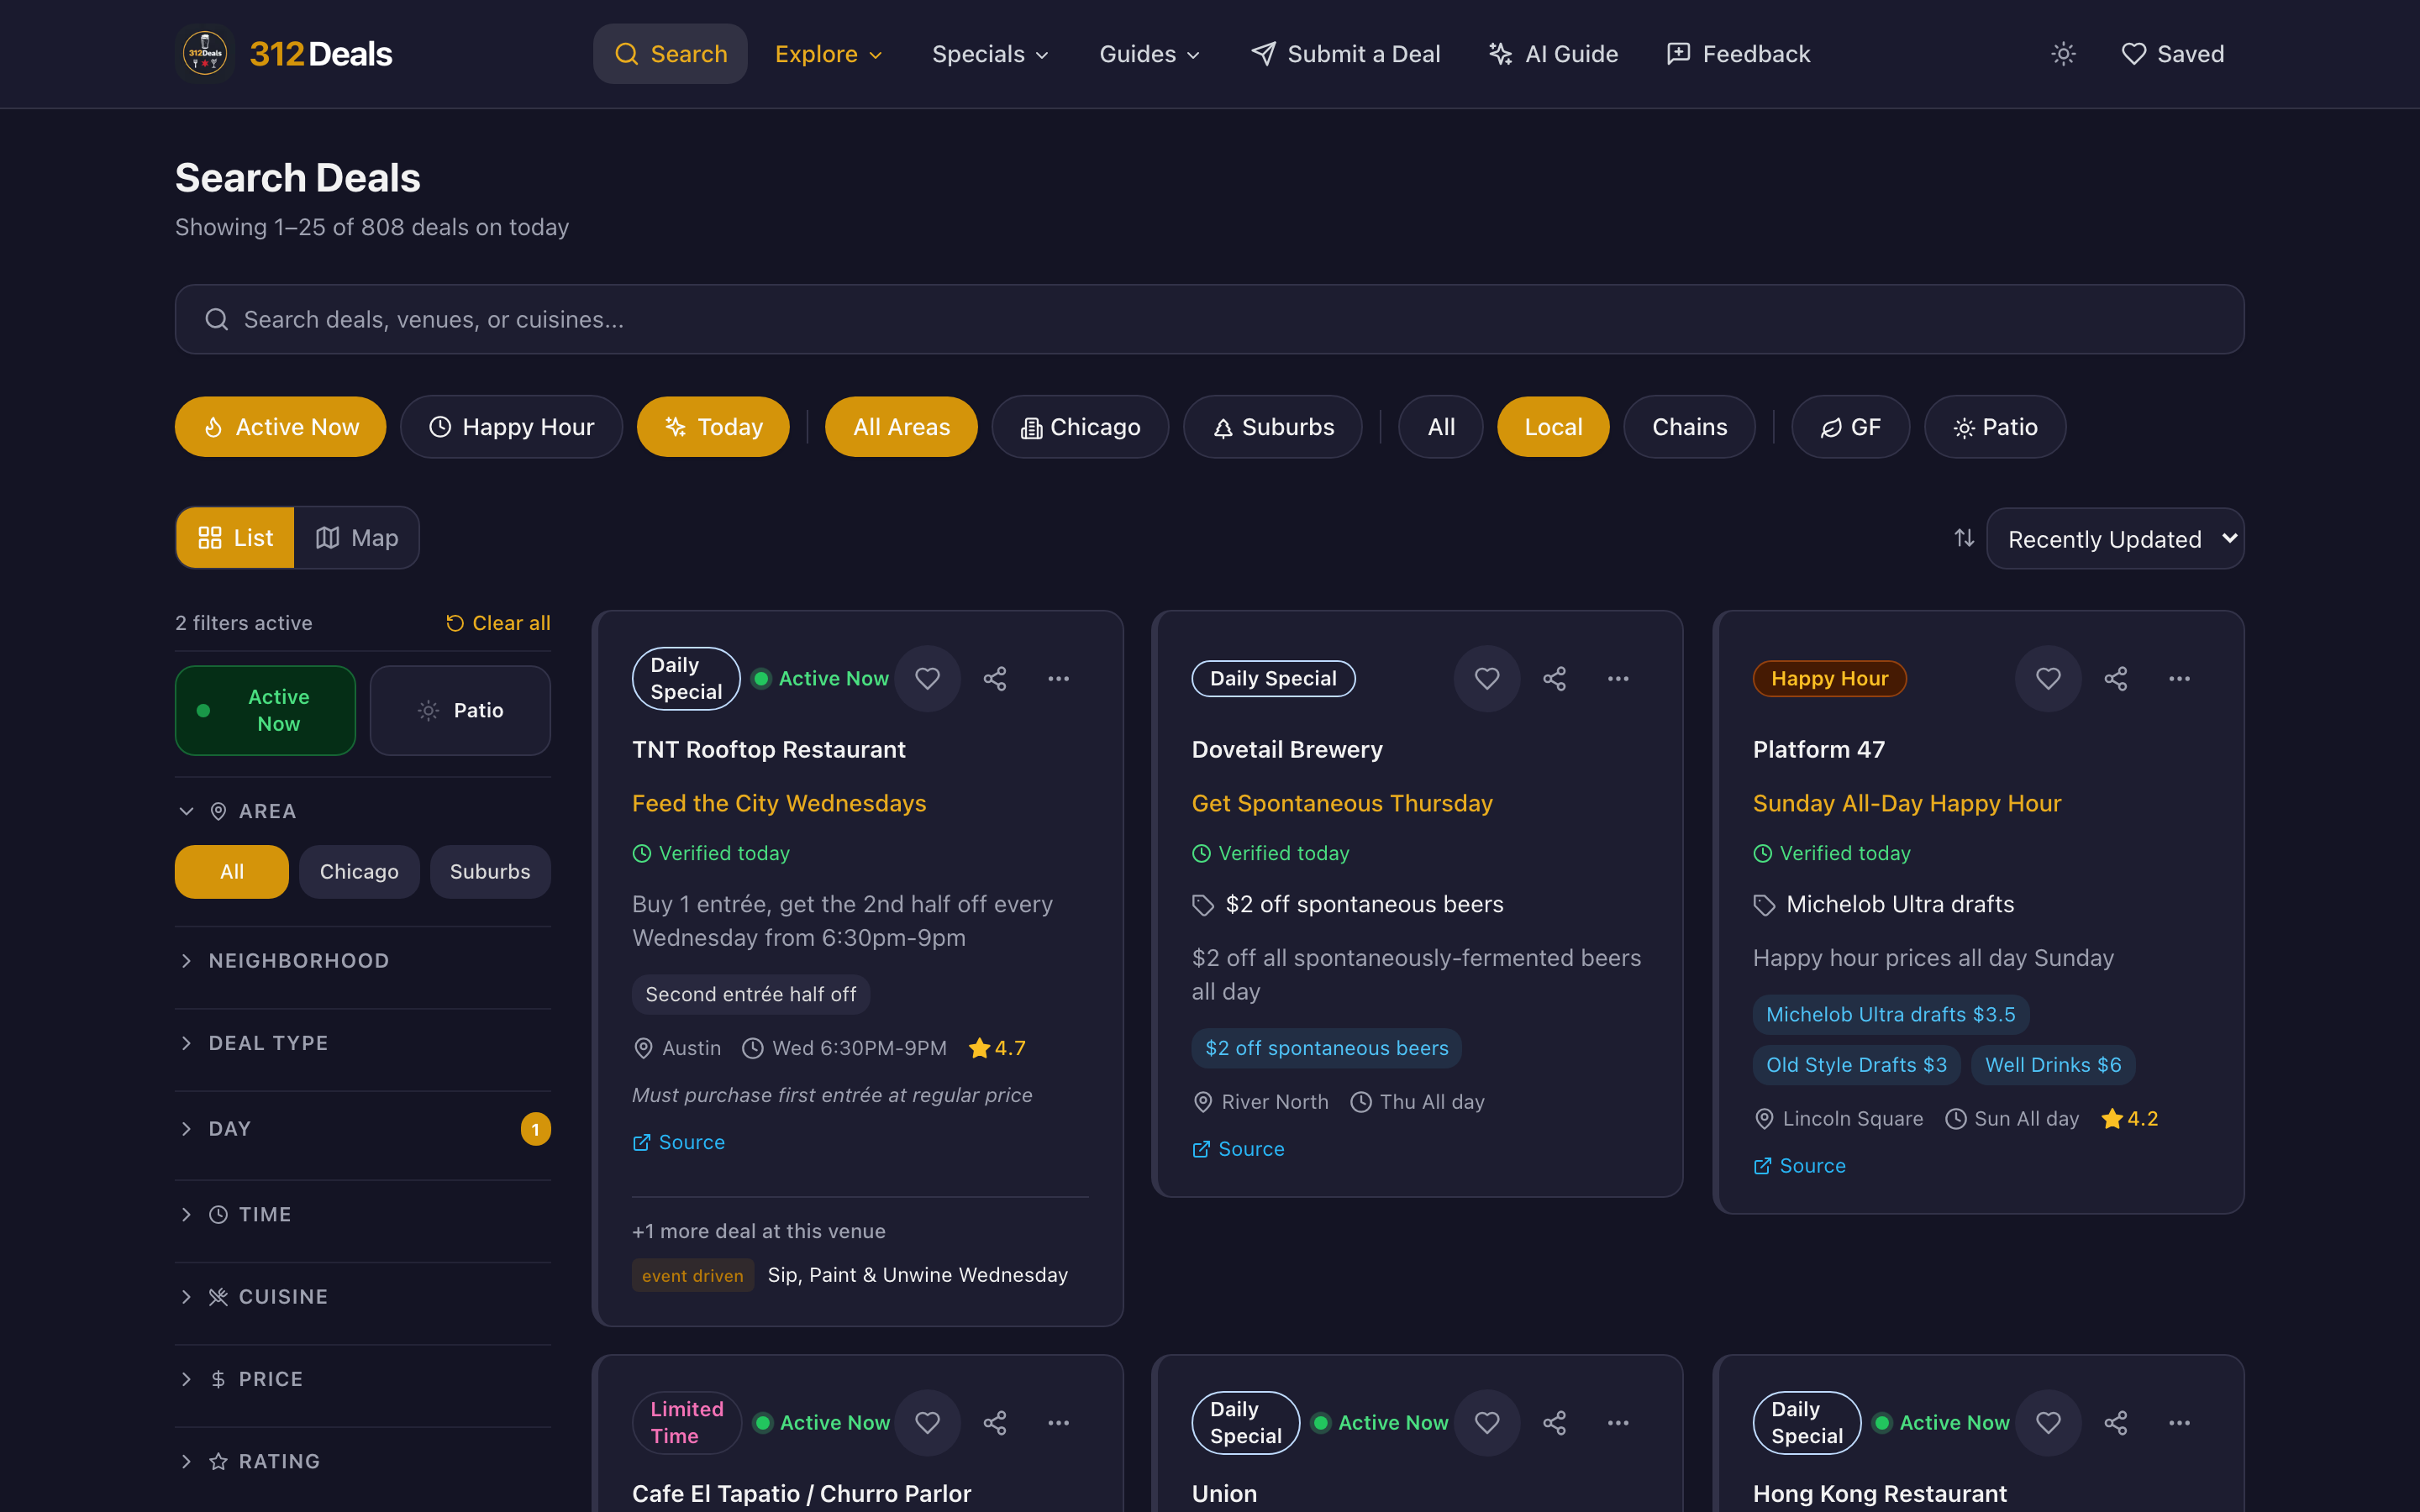Toggle sidebar Patio quick filter

pyautogui.click(x=460, y=710)
